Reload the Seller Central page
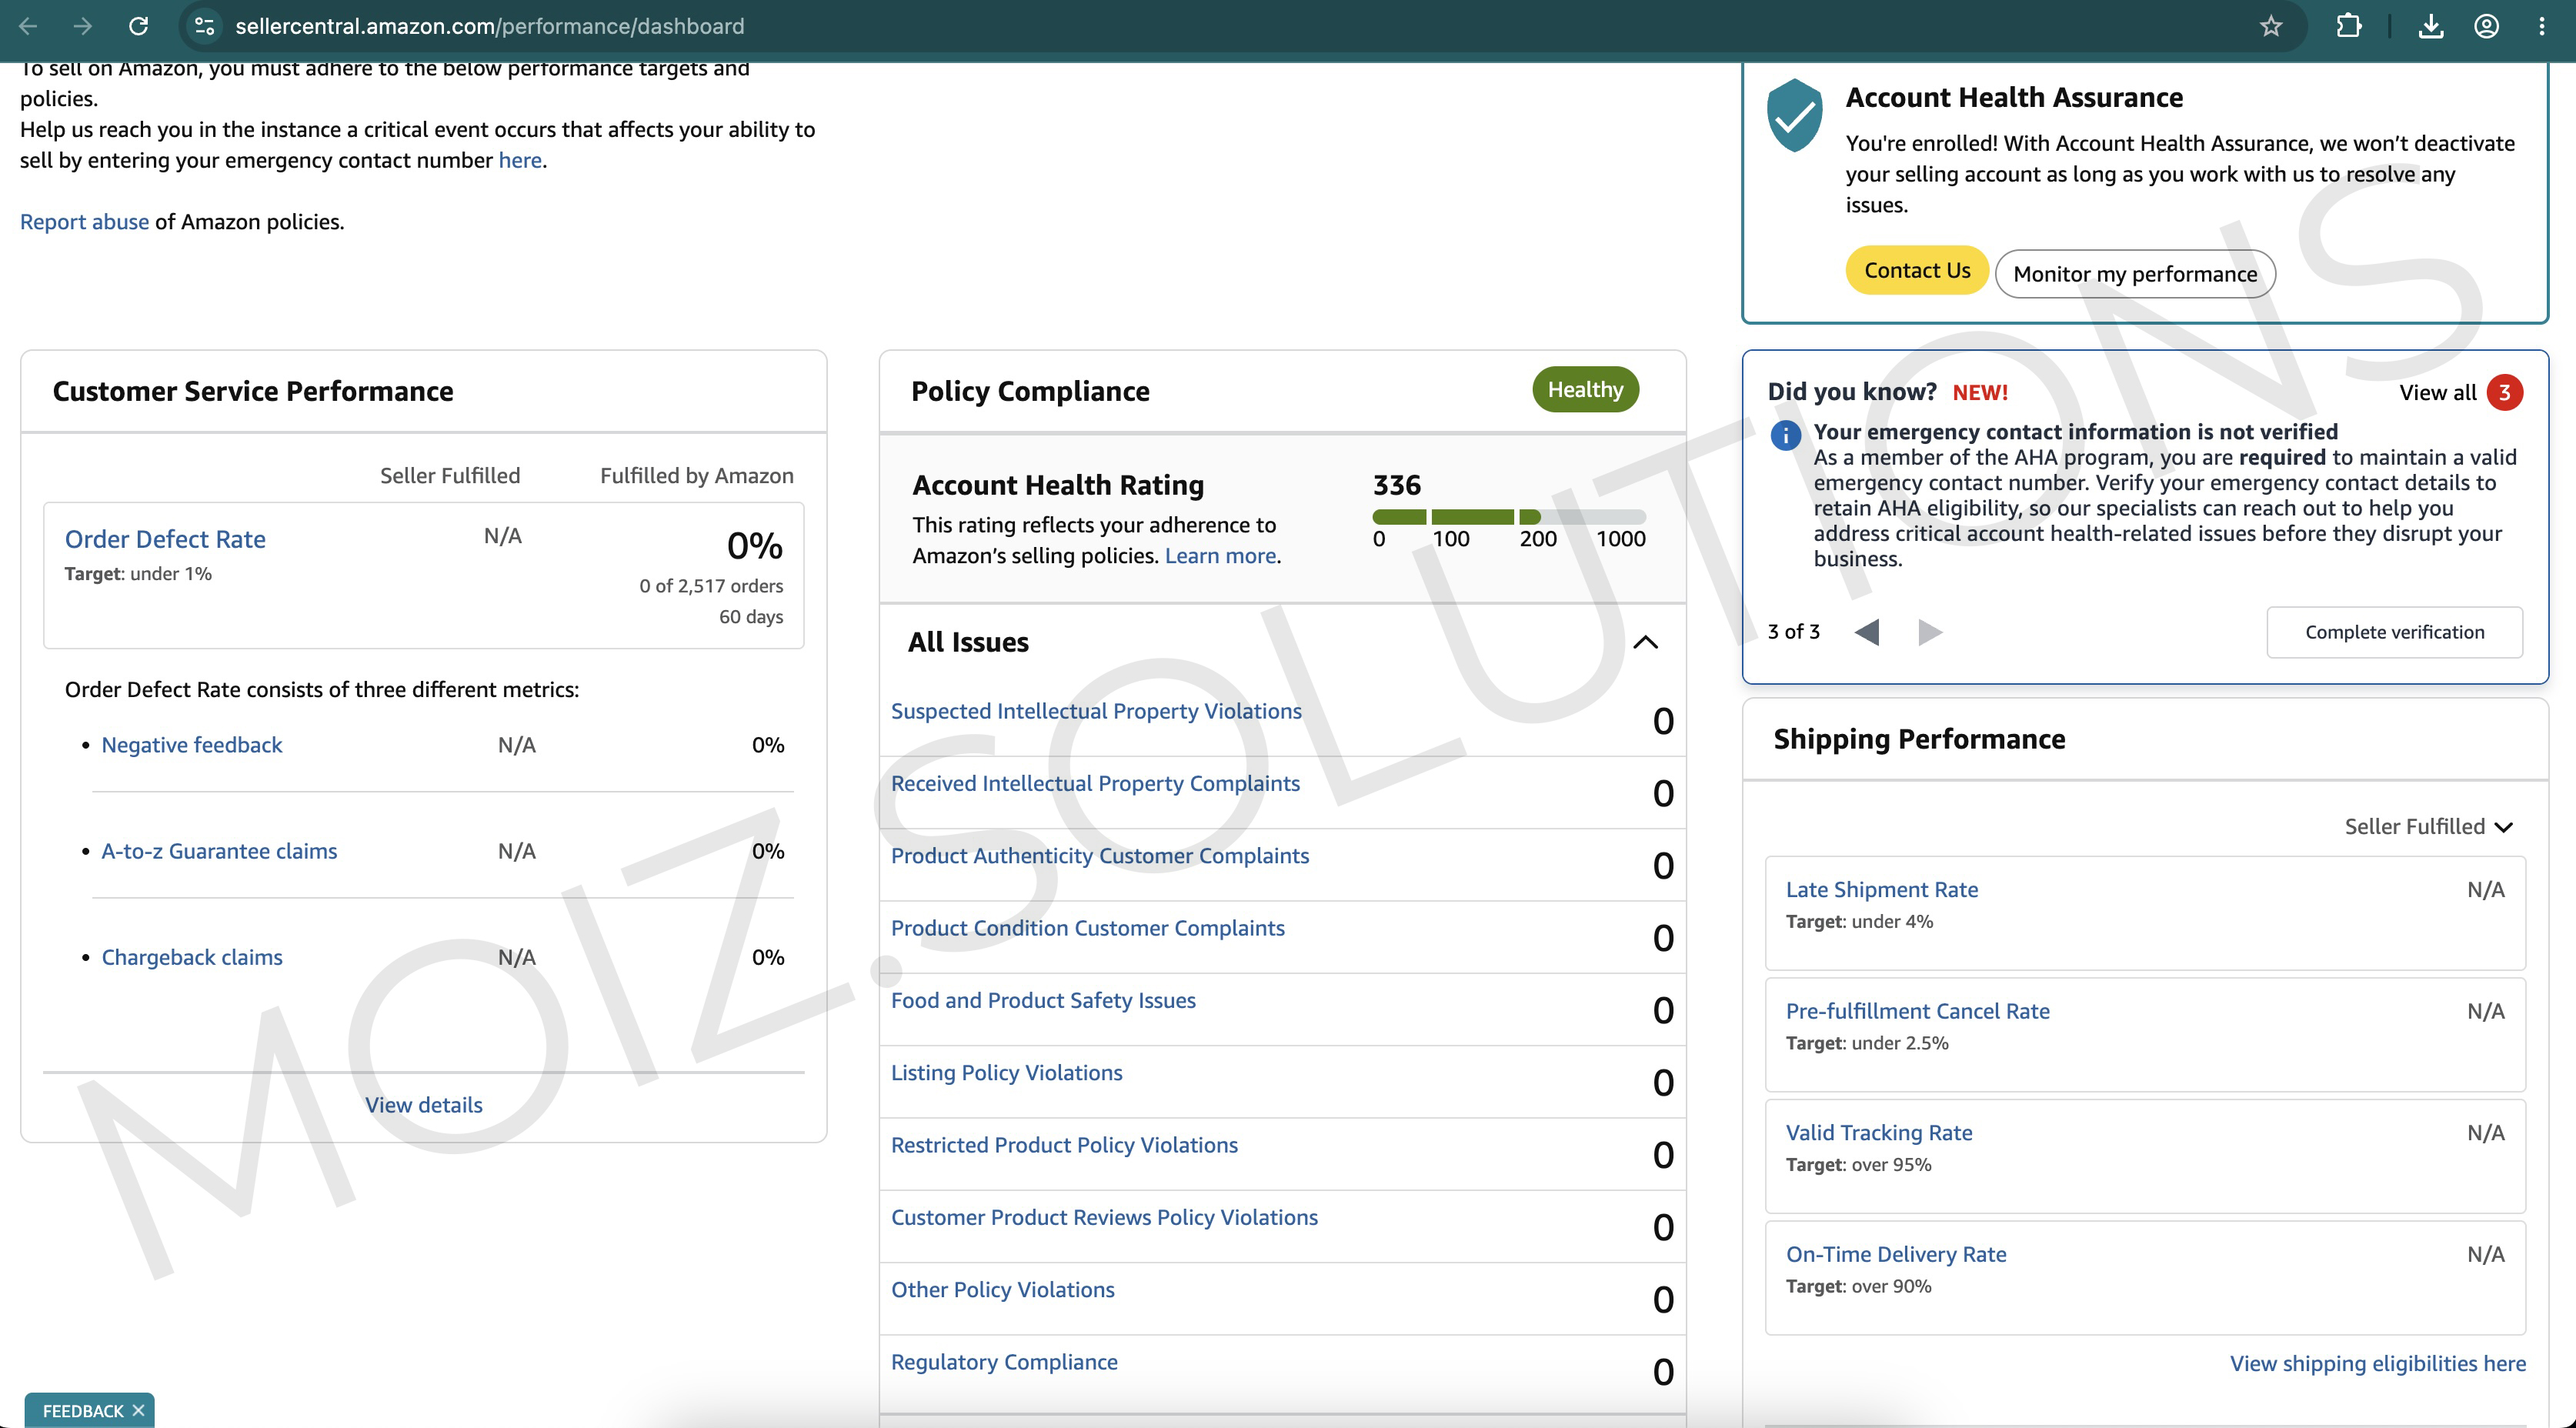Image resolution: width=2576 pixels, height=1428 pixels. click(139, 26)
